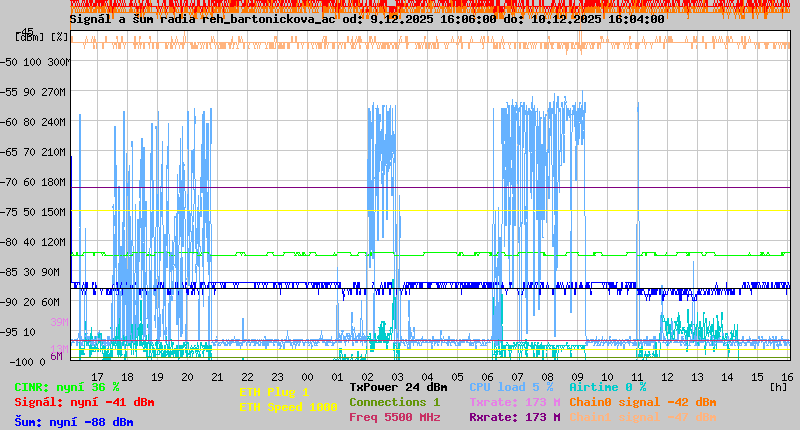Click the x-axis hour label '17'
The image size is (800, 430).
coord(97,377)
